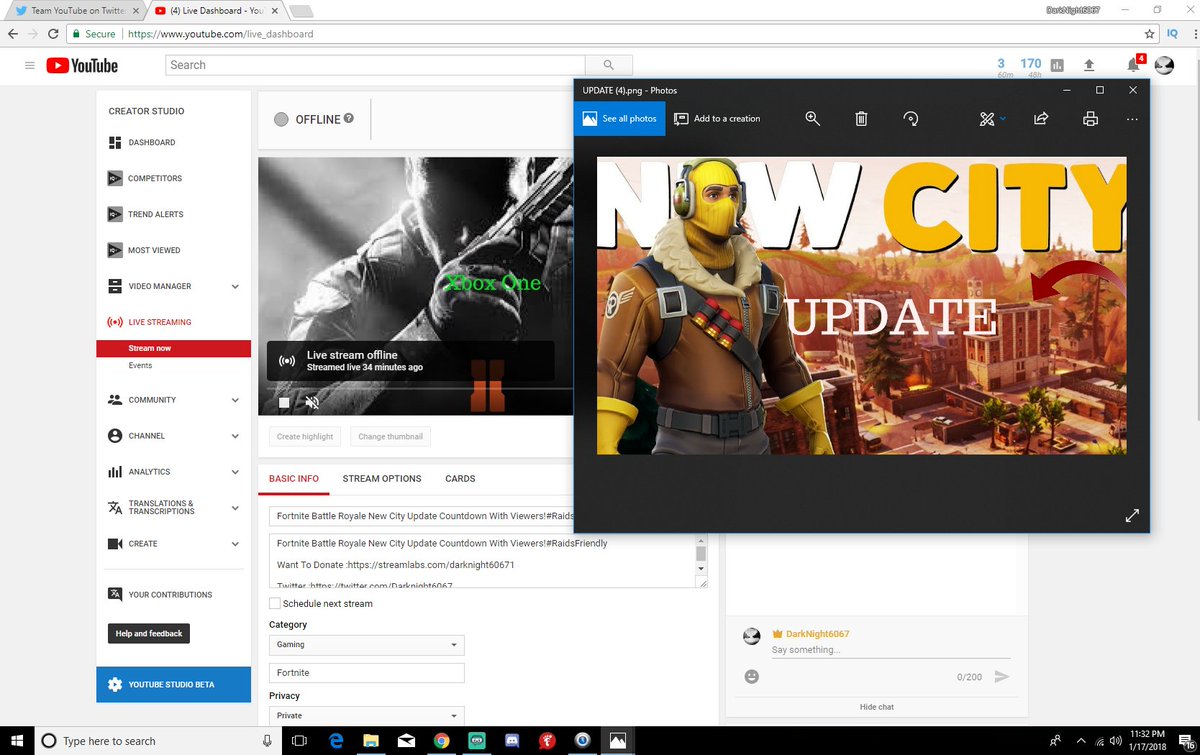The image size is (1200, 755).
Task: Open the Photos three-dot more menu
Action: click(1132, 118)
